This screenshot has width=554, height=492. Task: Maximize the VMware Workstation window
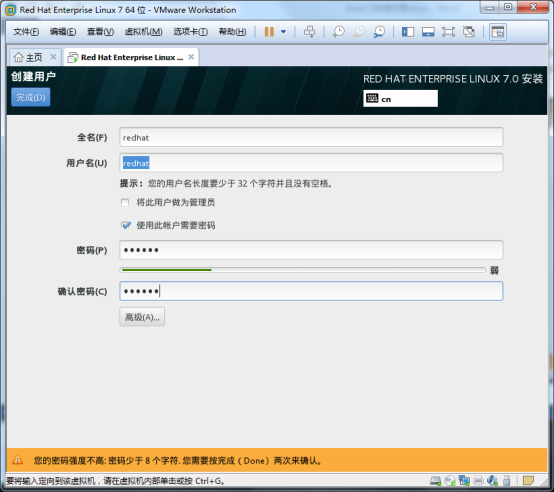508,7
